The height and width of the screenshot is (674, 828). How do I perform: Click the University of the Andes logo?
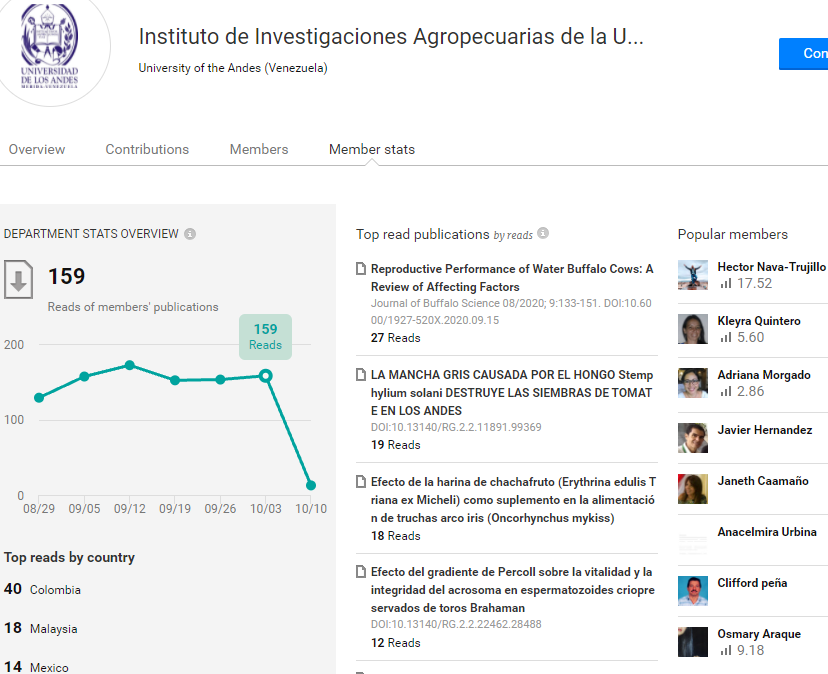pyautogui.click(x=50, y=46)
